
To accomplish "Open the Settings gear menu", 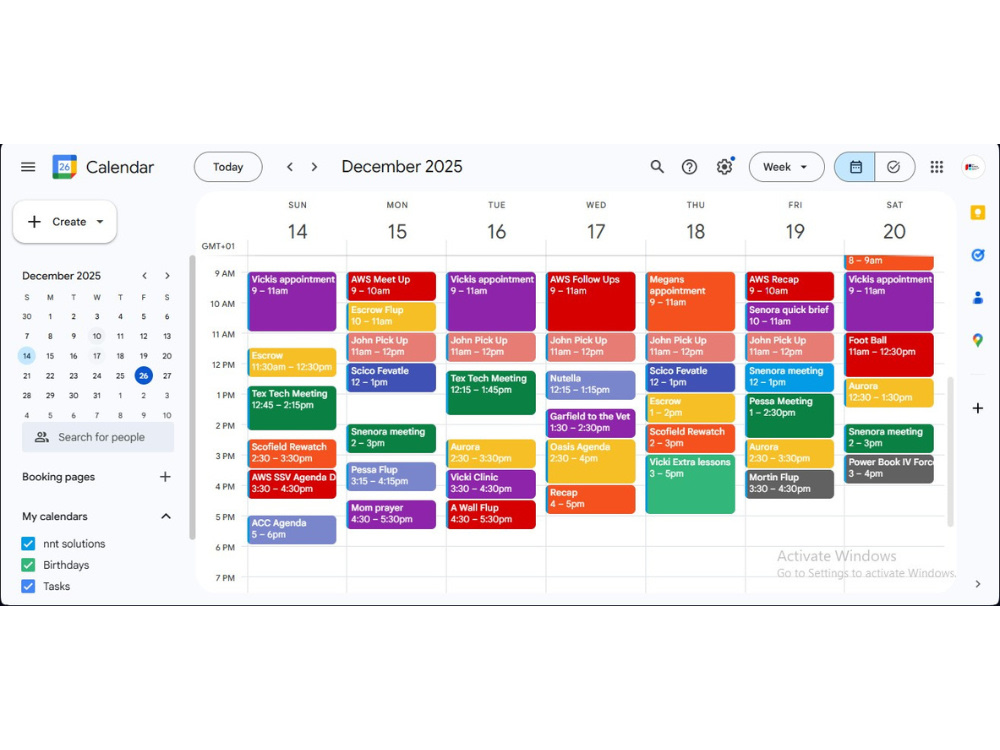I will [724, 167].
